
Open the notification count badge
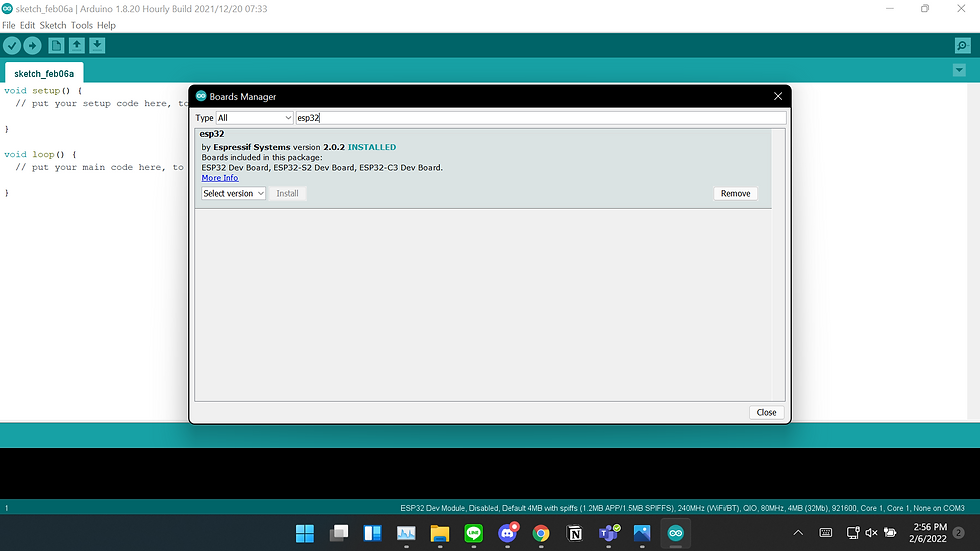(x=959, y=533)
